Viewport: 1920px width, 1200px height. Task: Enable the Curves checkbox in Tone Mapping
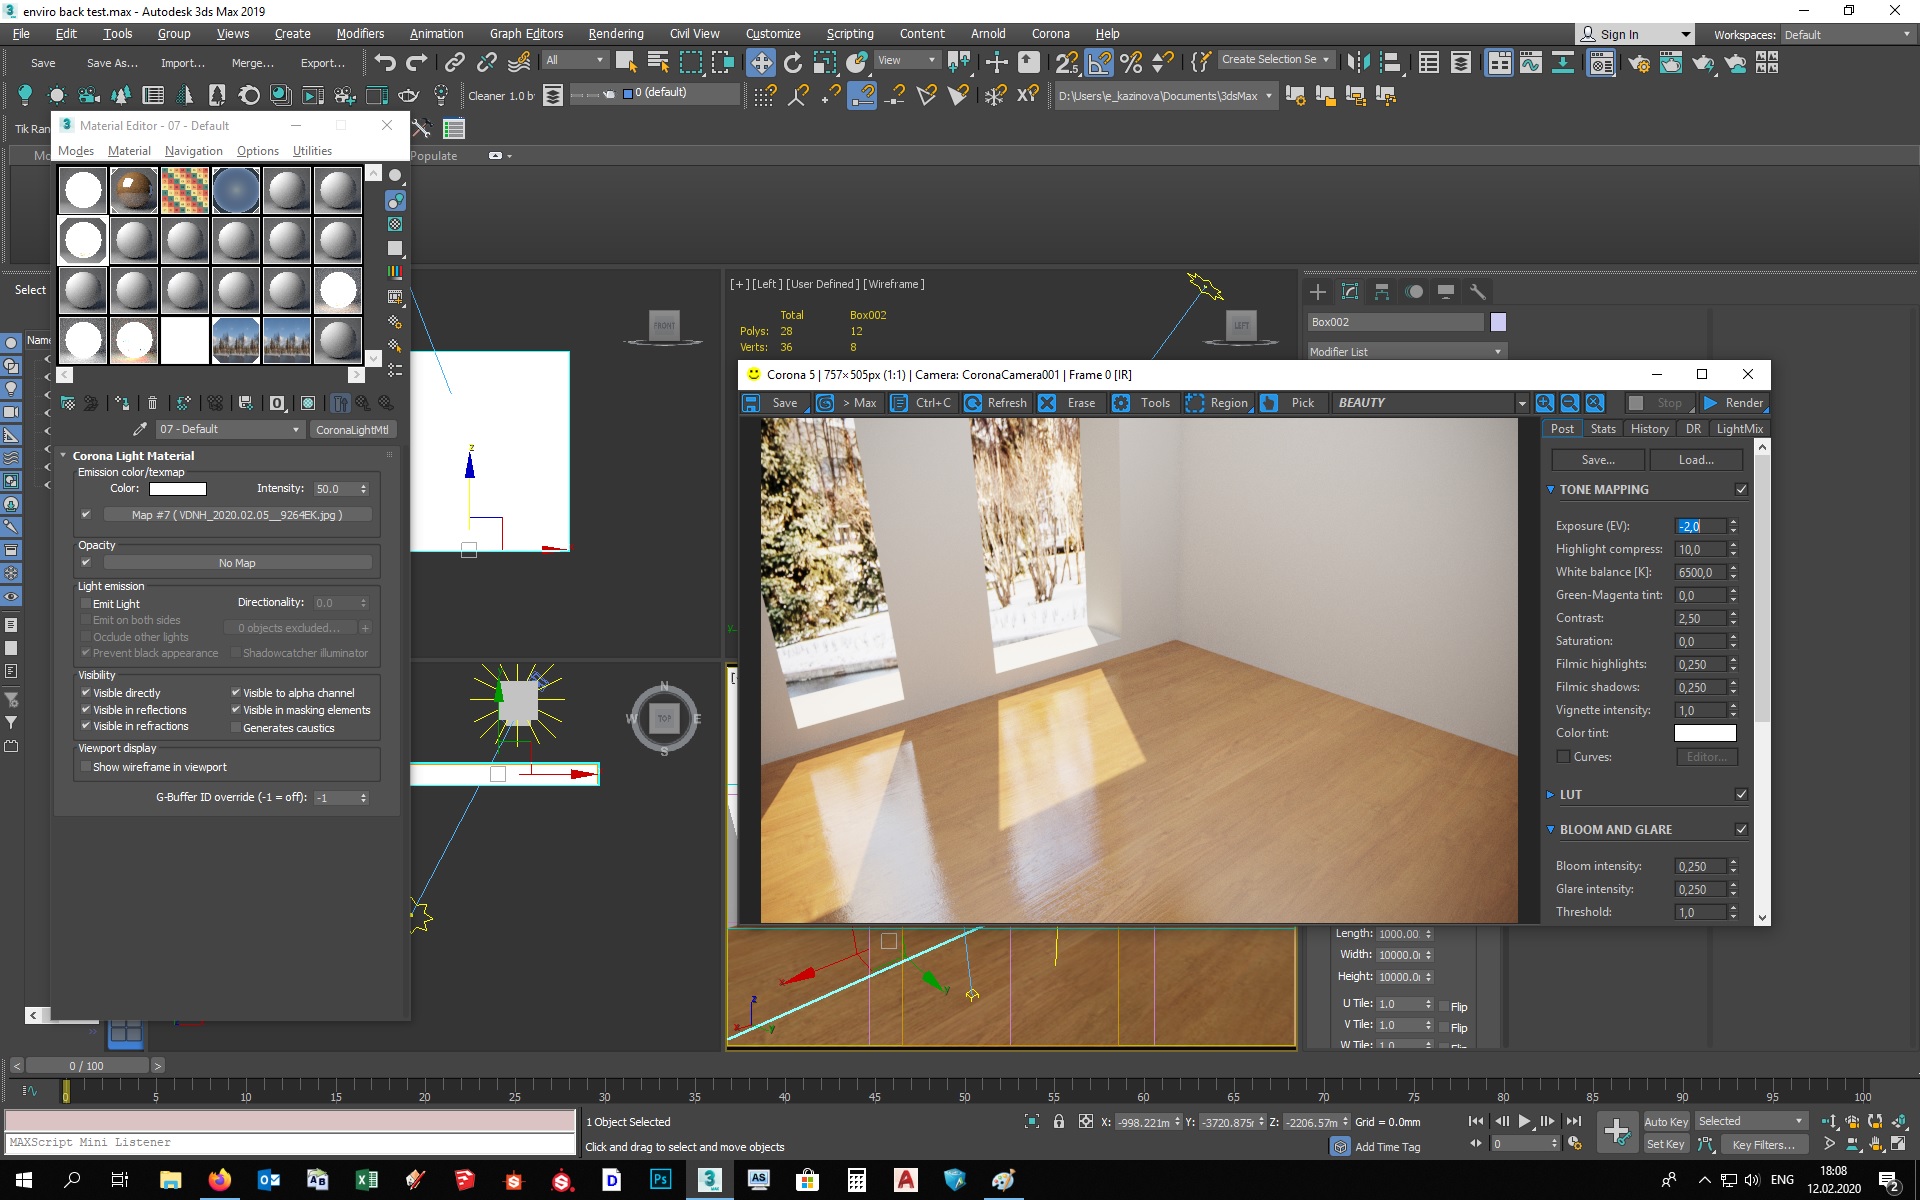[x=1563, y=757]
